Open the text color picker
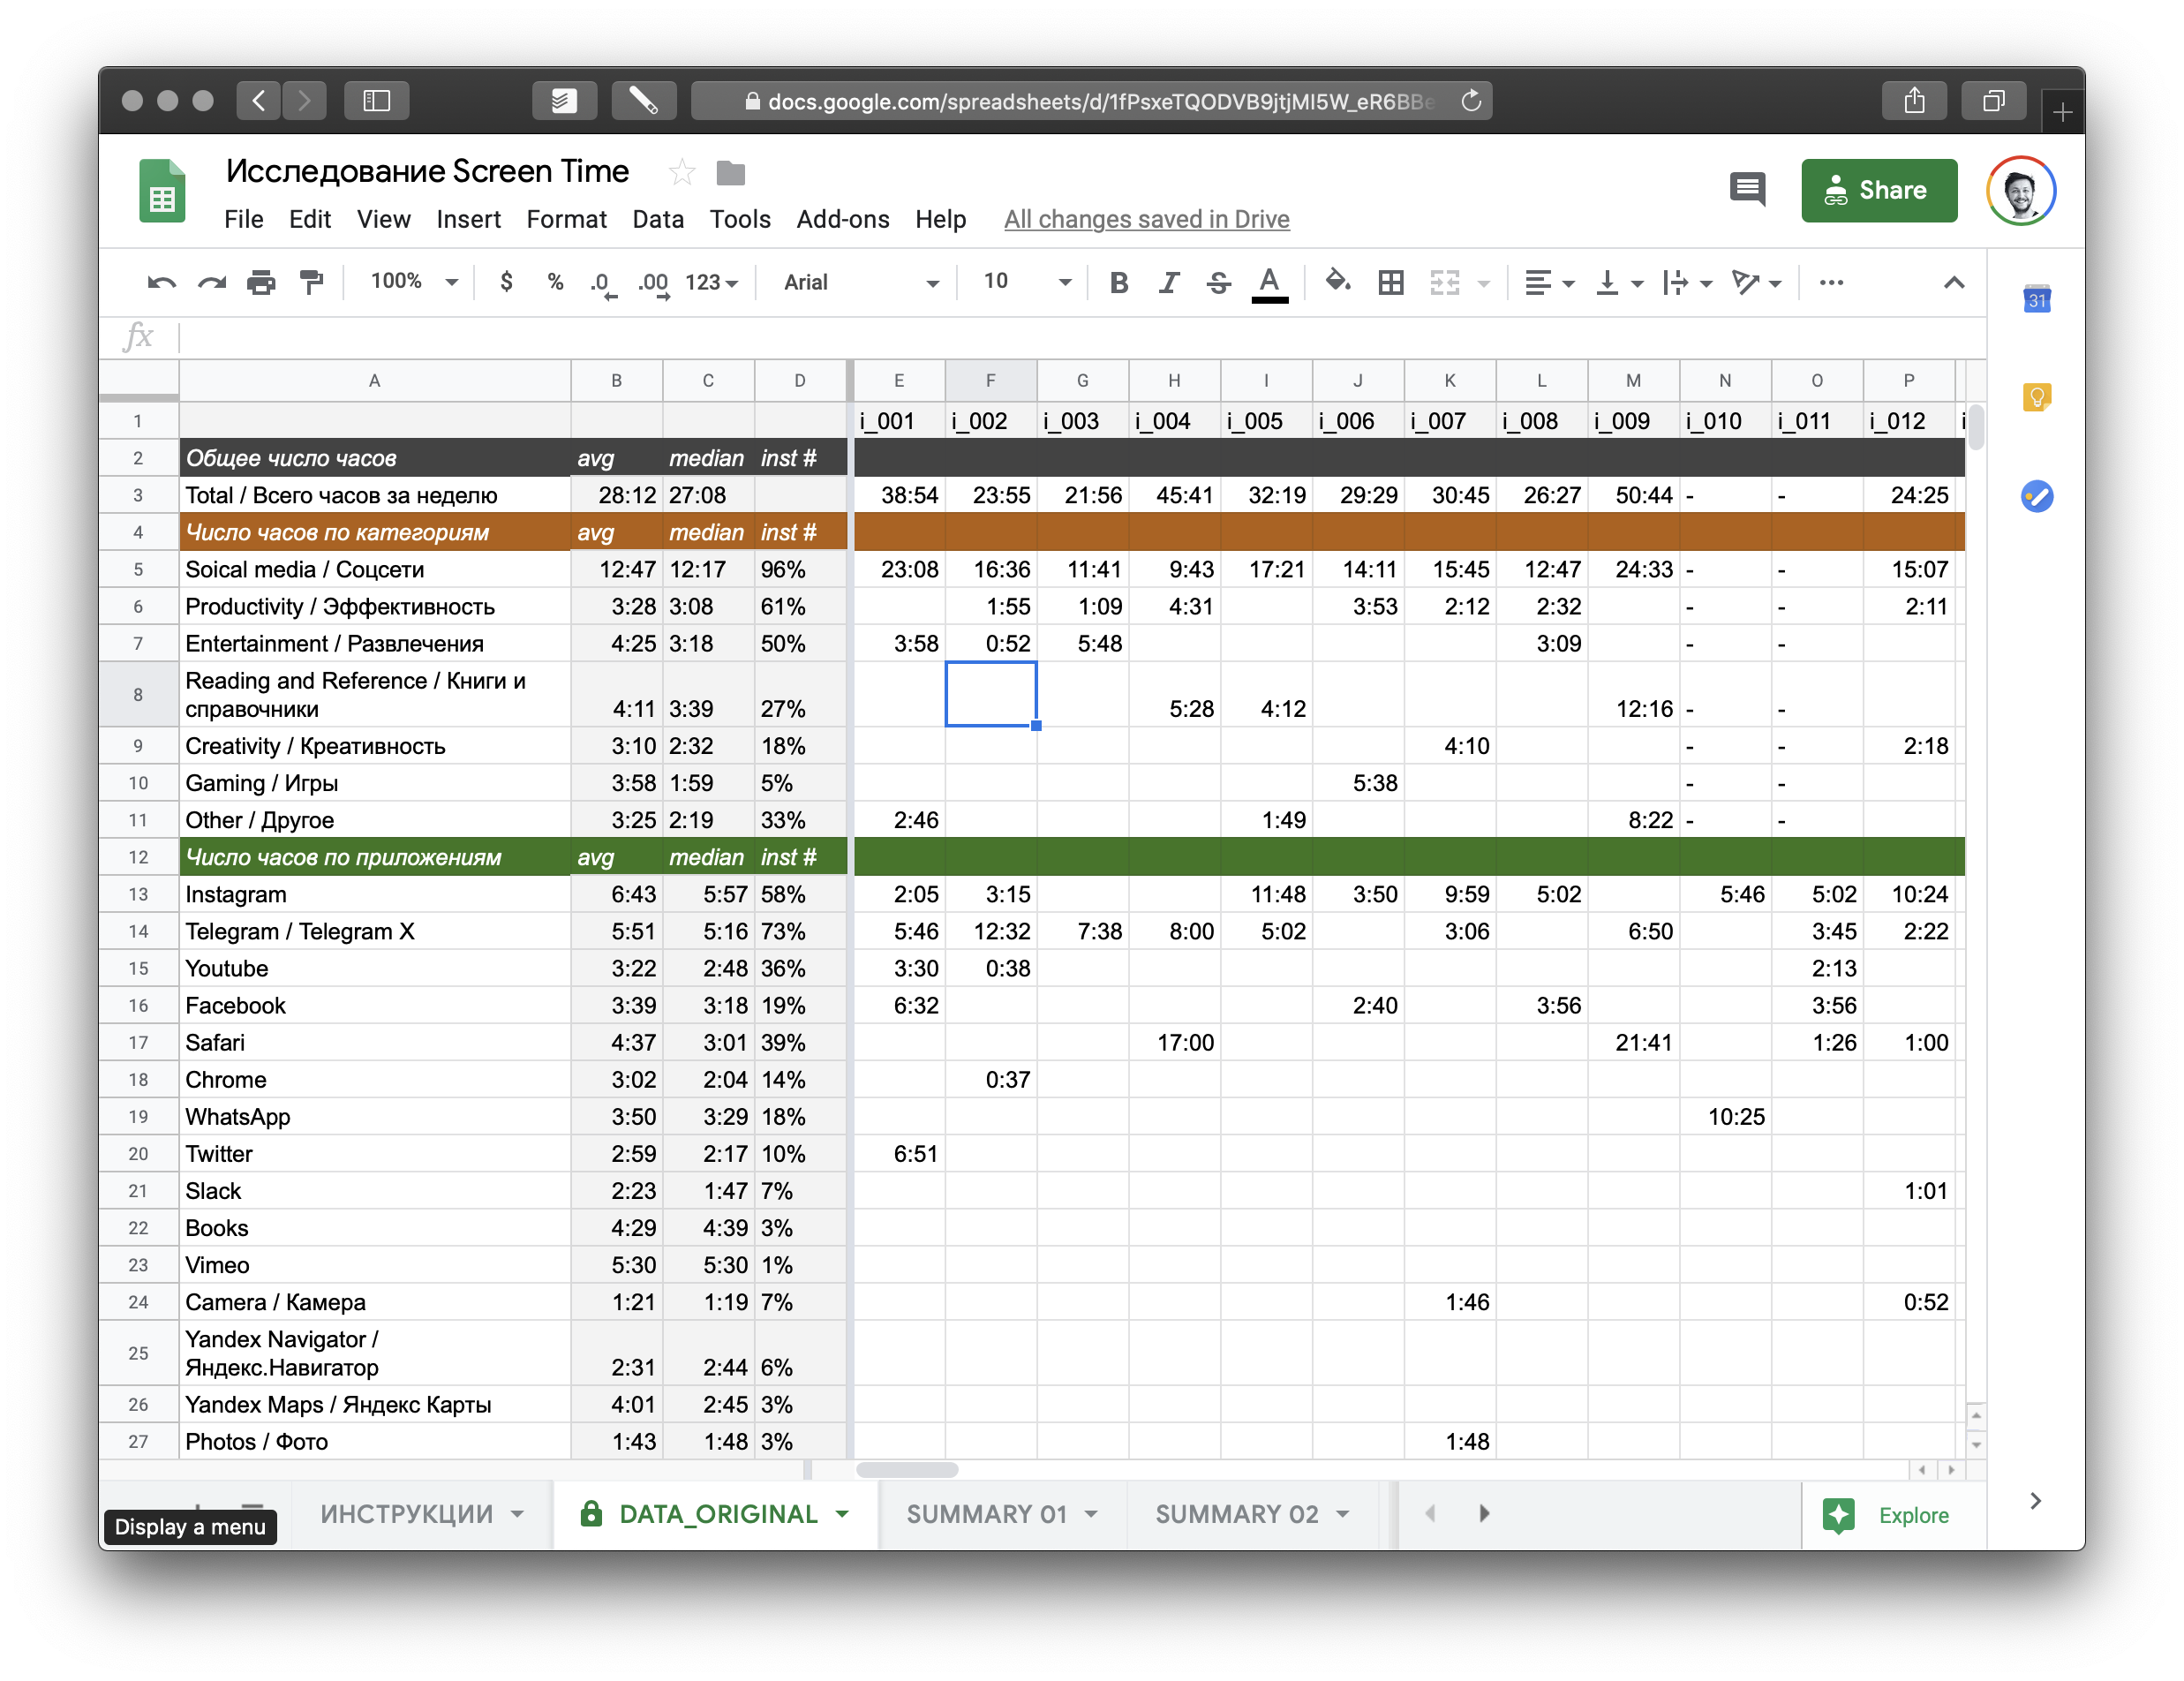Screen dimensions: 2184x1681 (x=1269, y=283)
